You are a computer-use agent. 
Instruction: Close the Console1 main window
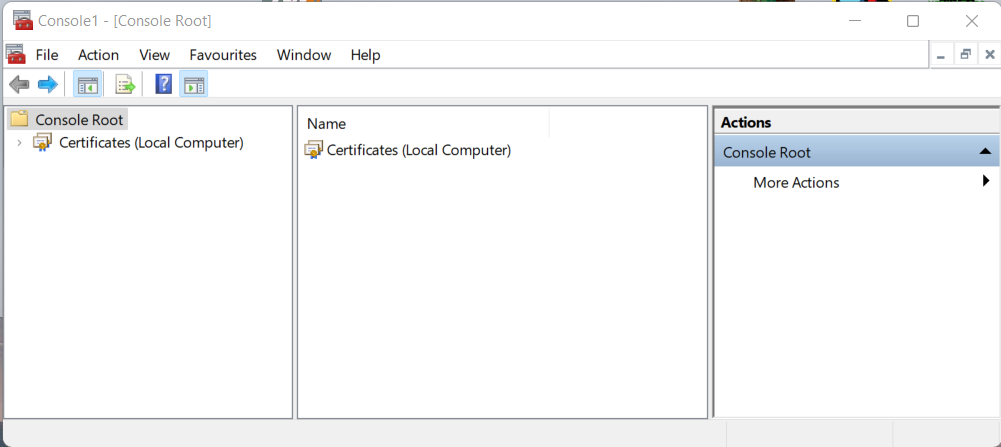(x=972, y=21)
